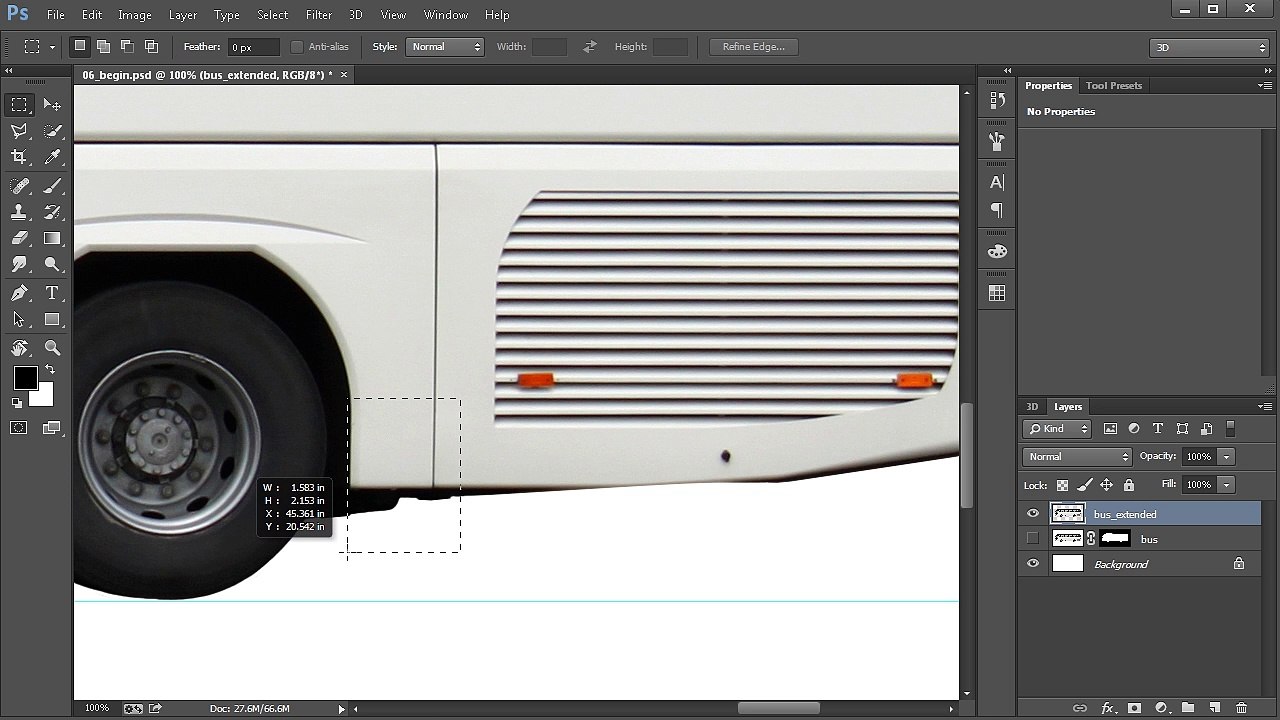Image resolution: width=1280 pixels, height=720 pixels.
Task: Select the History Brush tool
Action: click(x=52, y=212)
